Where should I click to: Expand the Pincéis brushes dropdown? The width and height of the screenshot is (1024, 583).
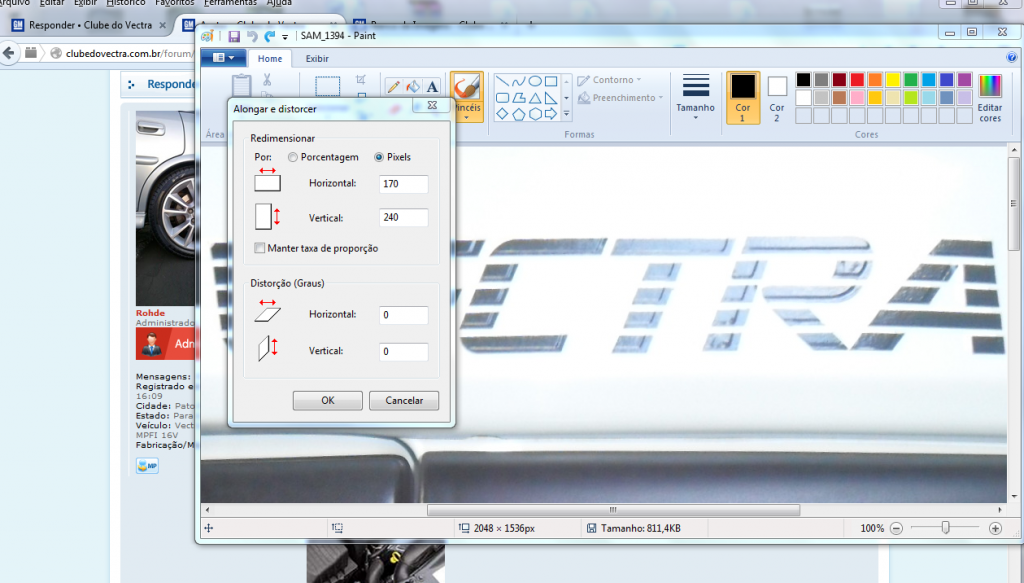coord(467,113)
